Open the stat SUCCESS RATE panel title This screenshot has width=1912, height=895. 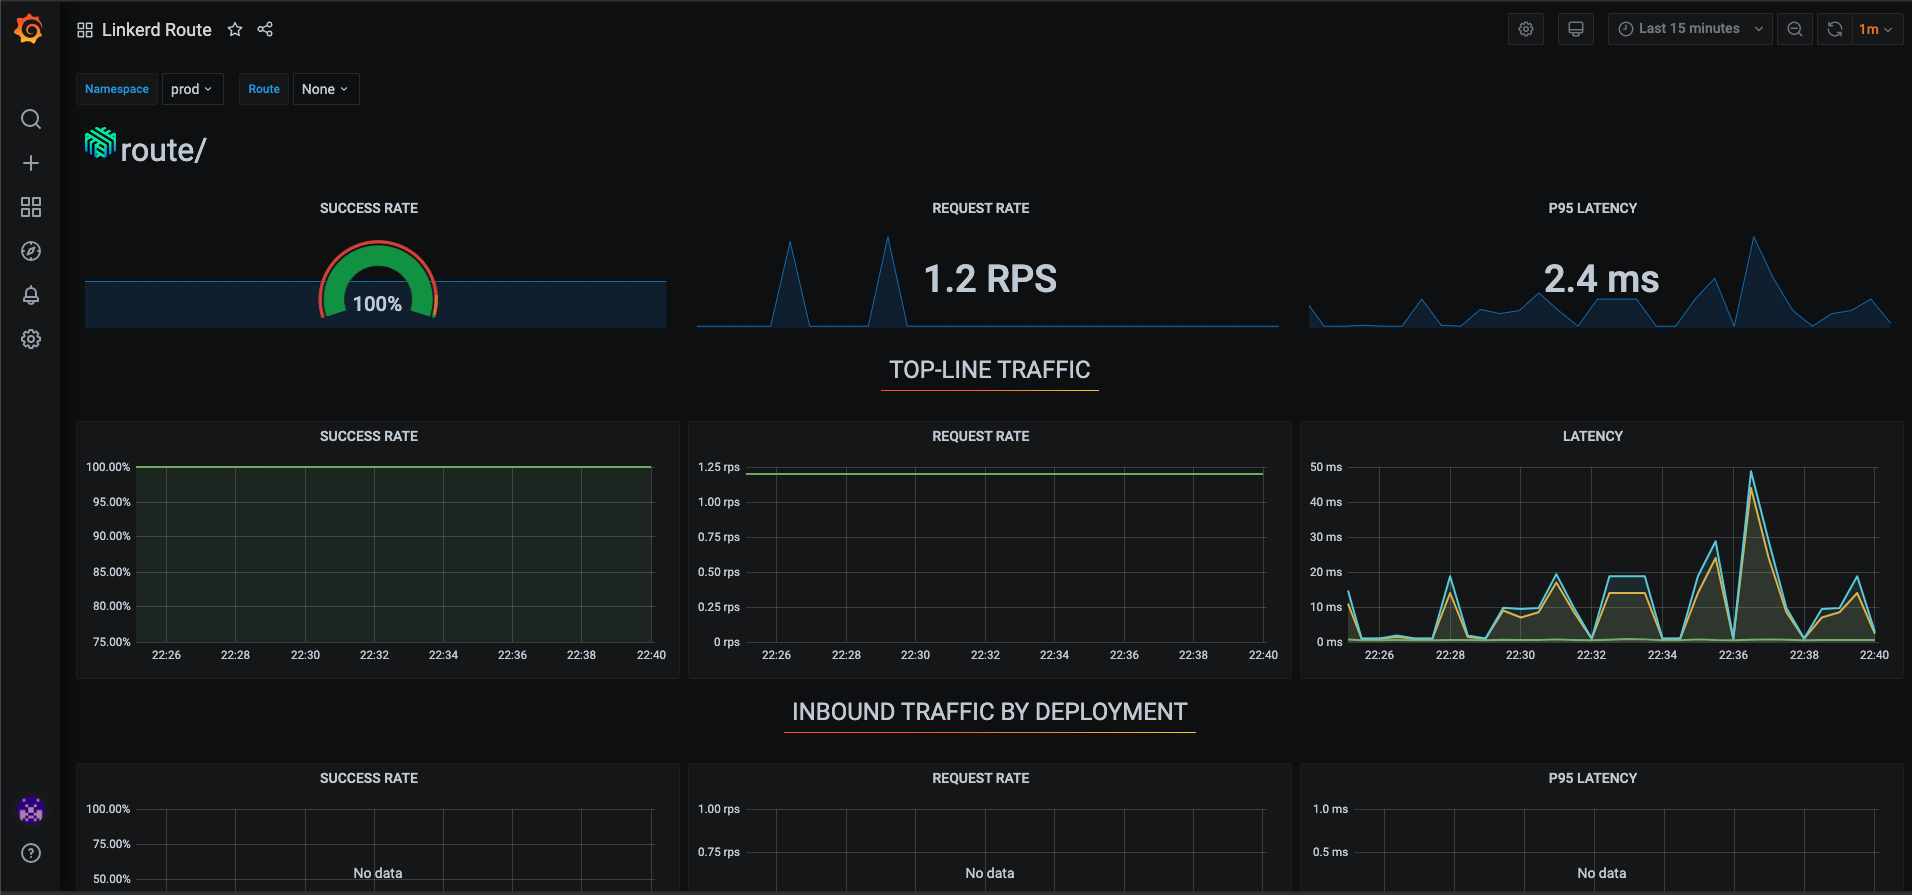pyautogui.click(x=369, y=208)
